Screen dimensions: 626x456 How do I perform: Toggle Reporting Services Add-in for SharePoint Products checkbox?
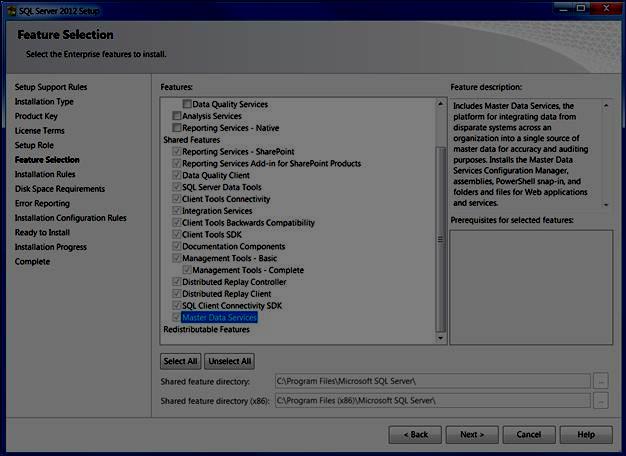pyautogui.click(x=176, y=163)
